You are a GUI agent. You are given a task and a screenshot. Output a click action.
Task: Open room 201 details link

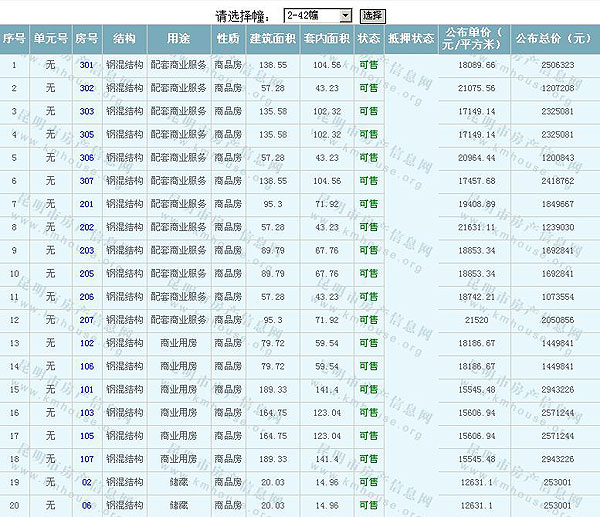coord(87,204)
